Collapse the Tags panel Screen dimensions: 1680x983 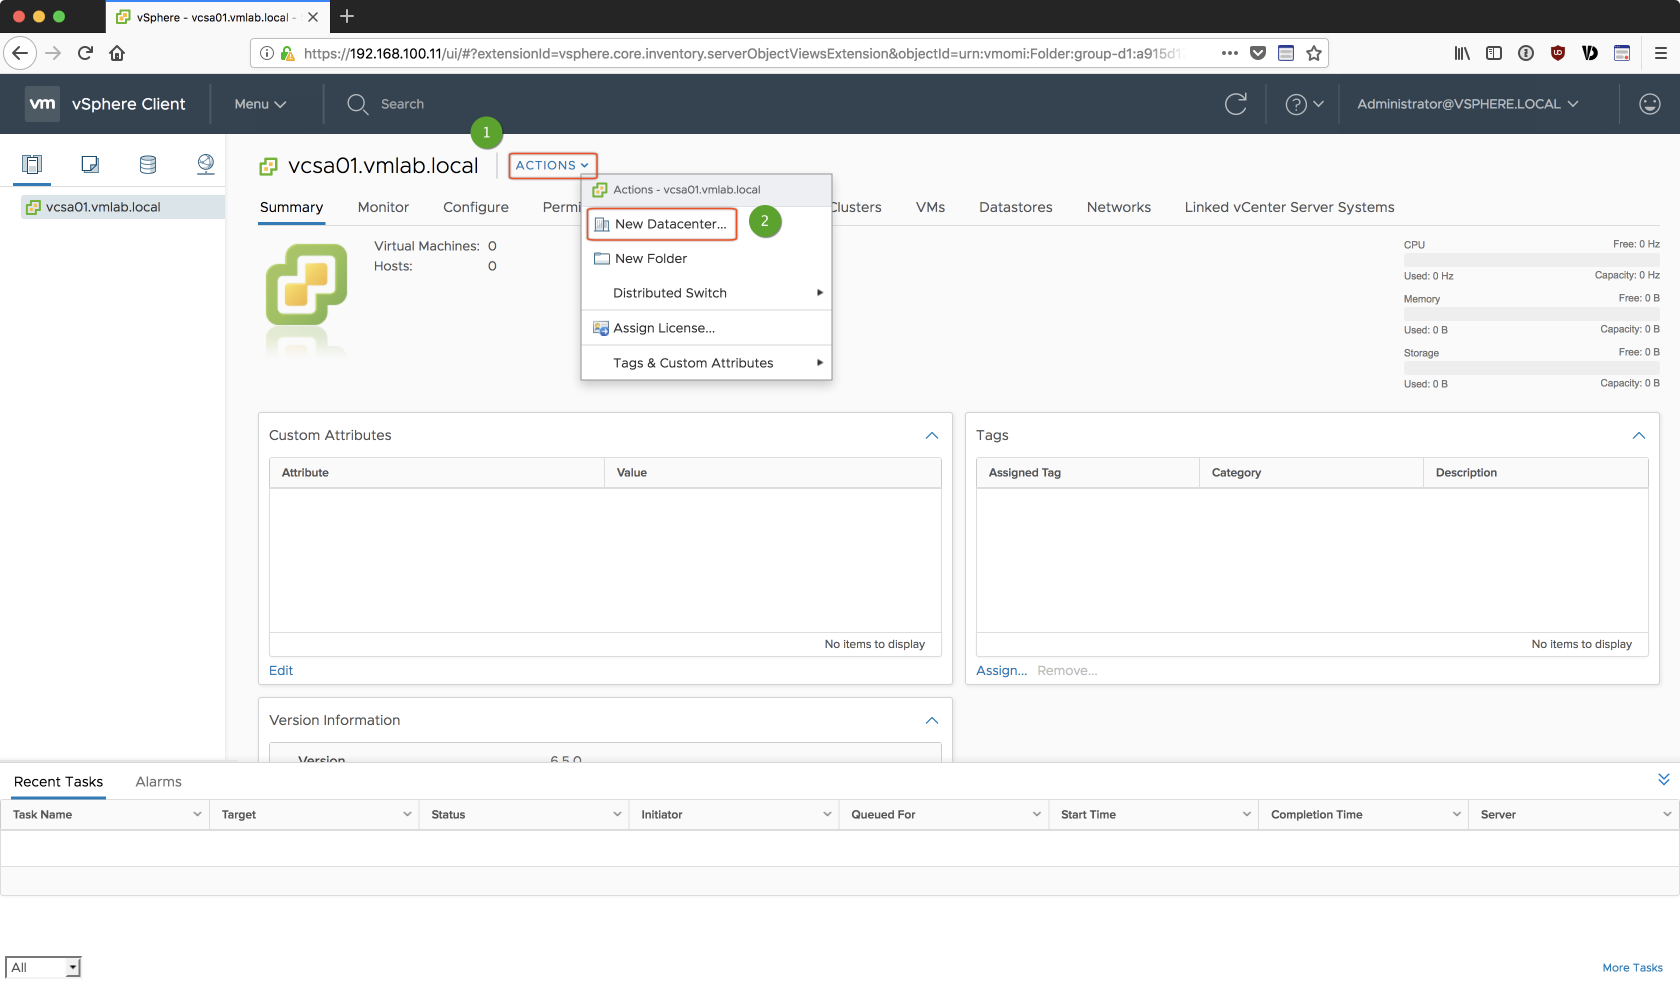pyautogui.click(x=1638, y=435)
